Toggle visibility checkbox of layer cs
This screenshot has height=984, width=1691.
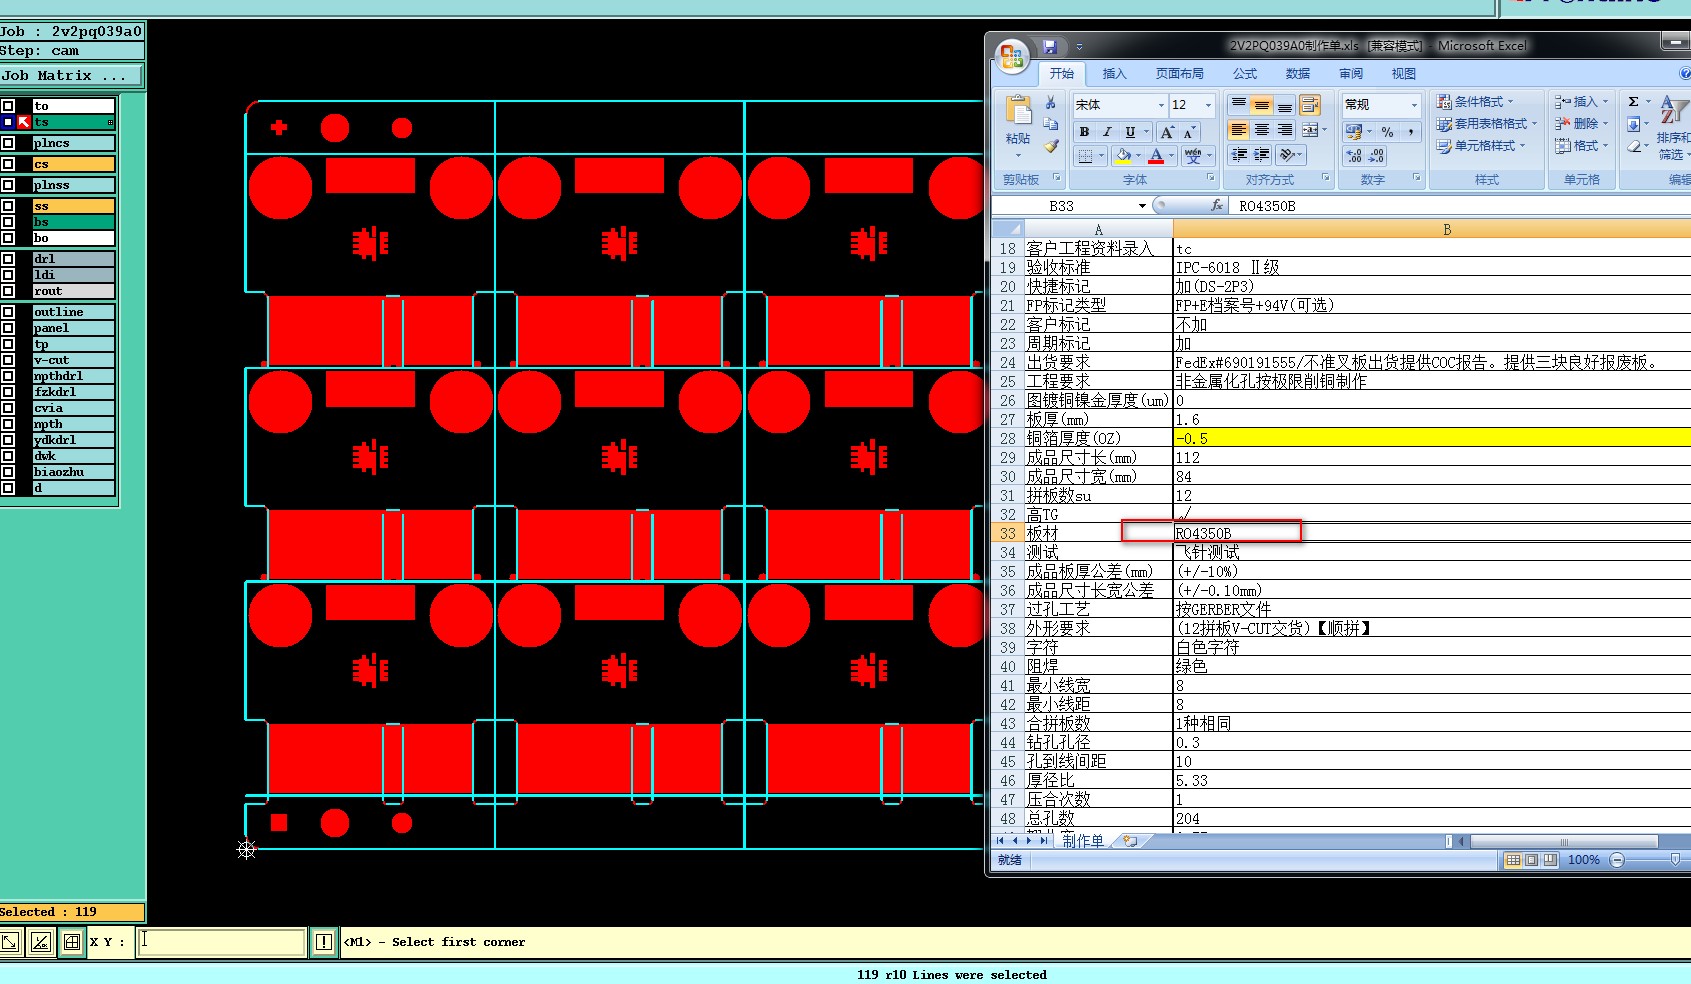click(x=8, y=164)
